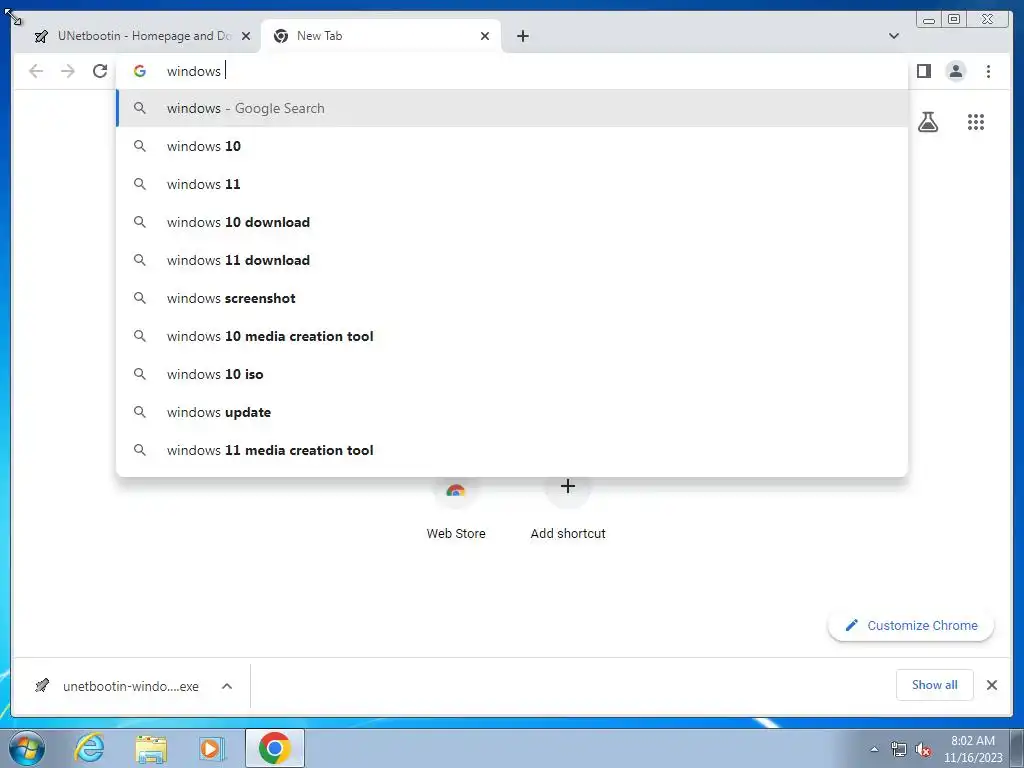Close the UNetbootin tab

pyautogui.click(x=246, y=36)
